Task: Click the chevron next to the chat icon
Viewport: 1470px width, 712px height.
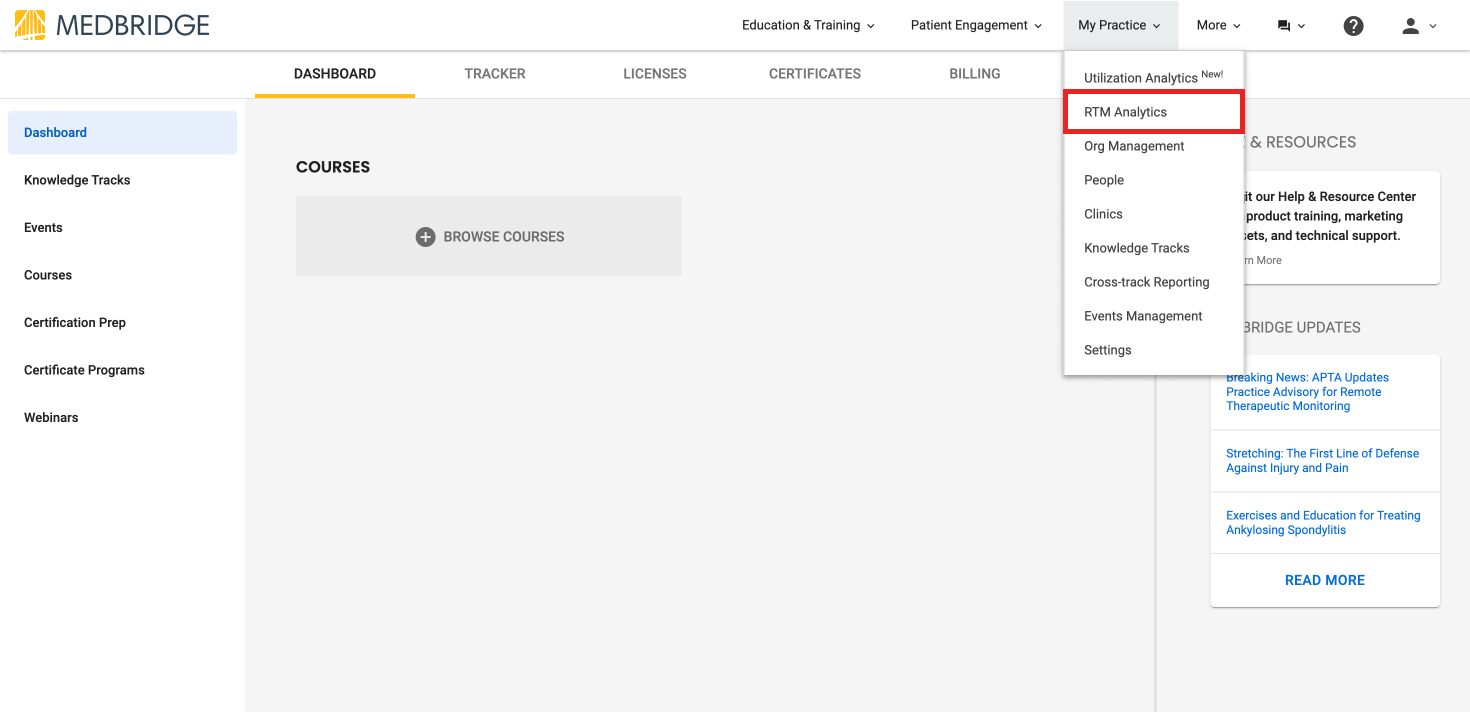Action: coord(1301,26)
